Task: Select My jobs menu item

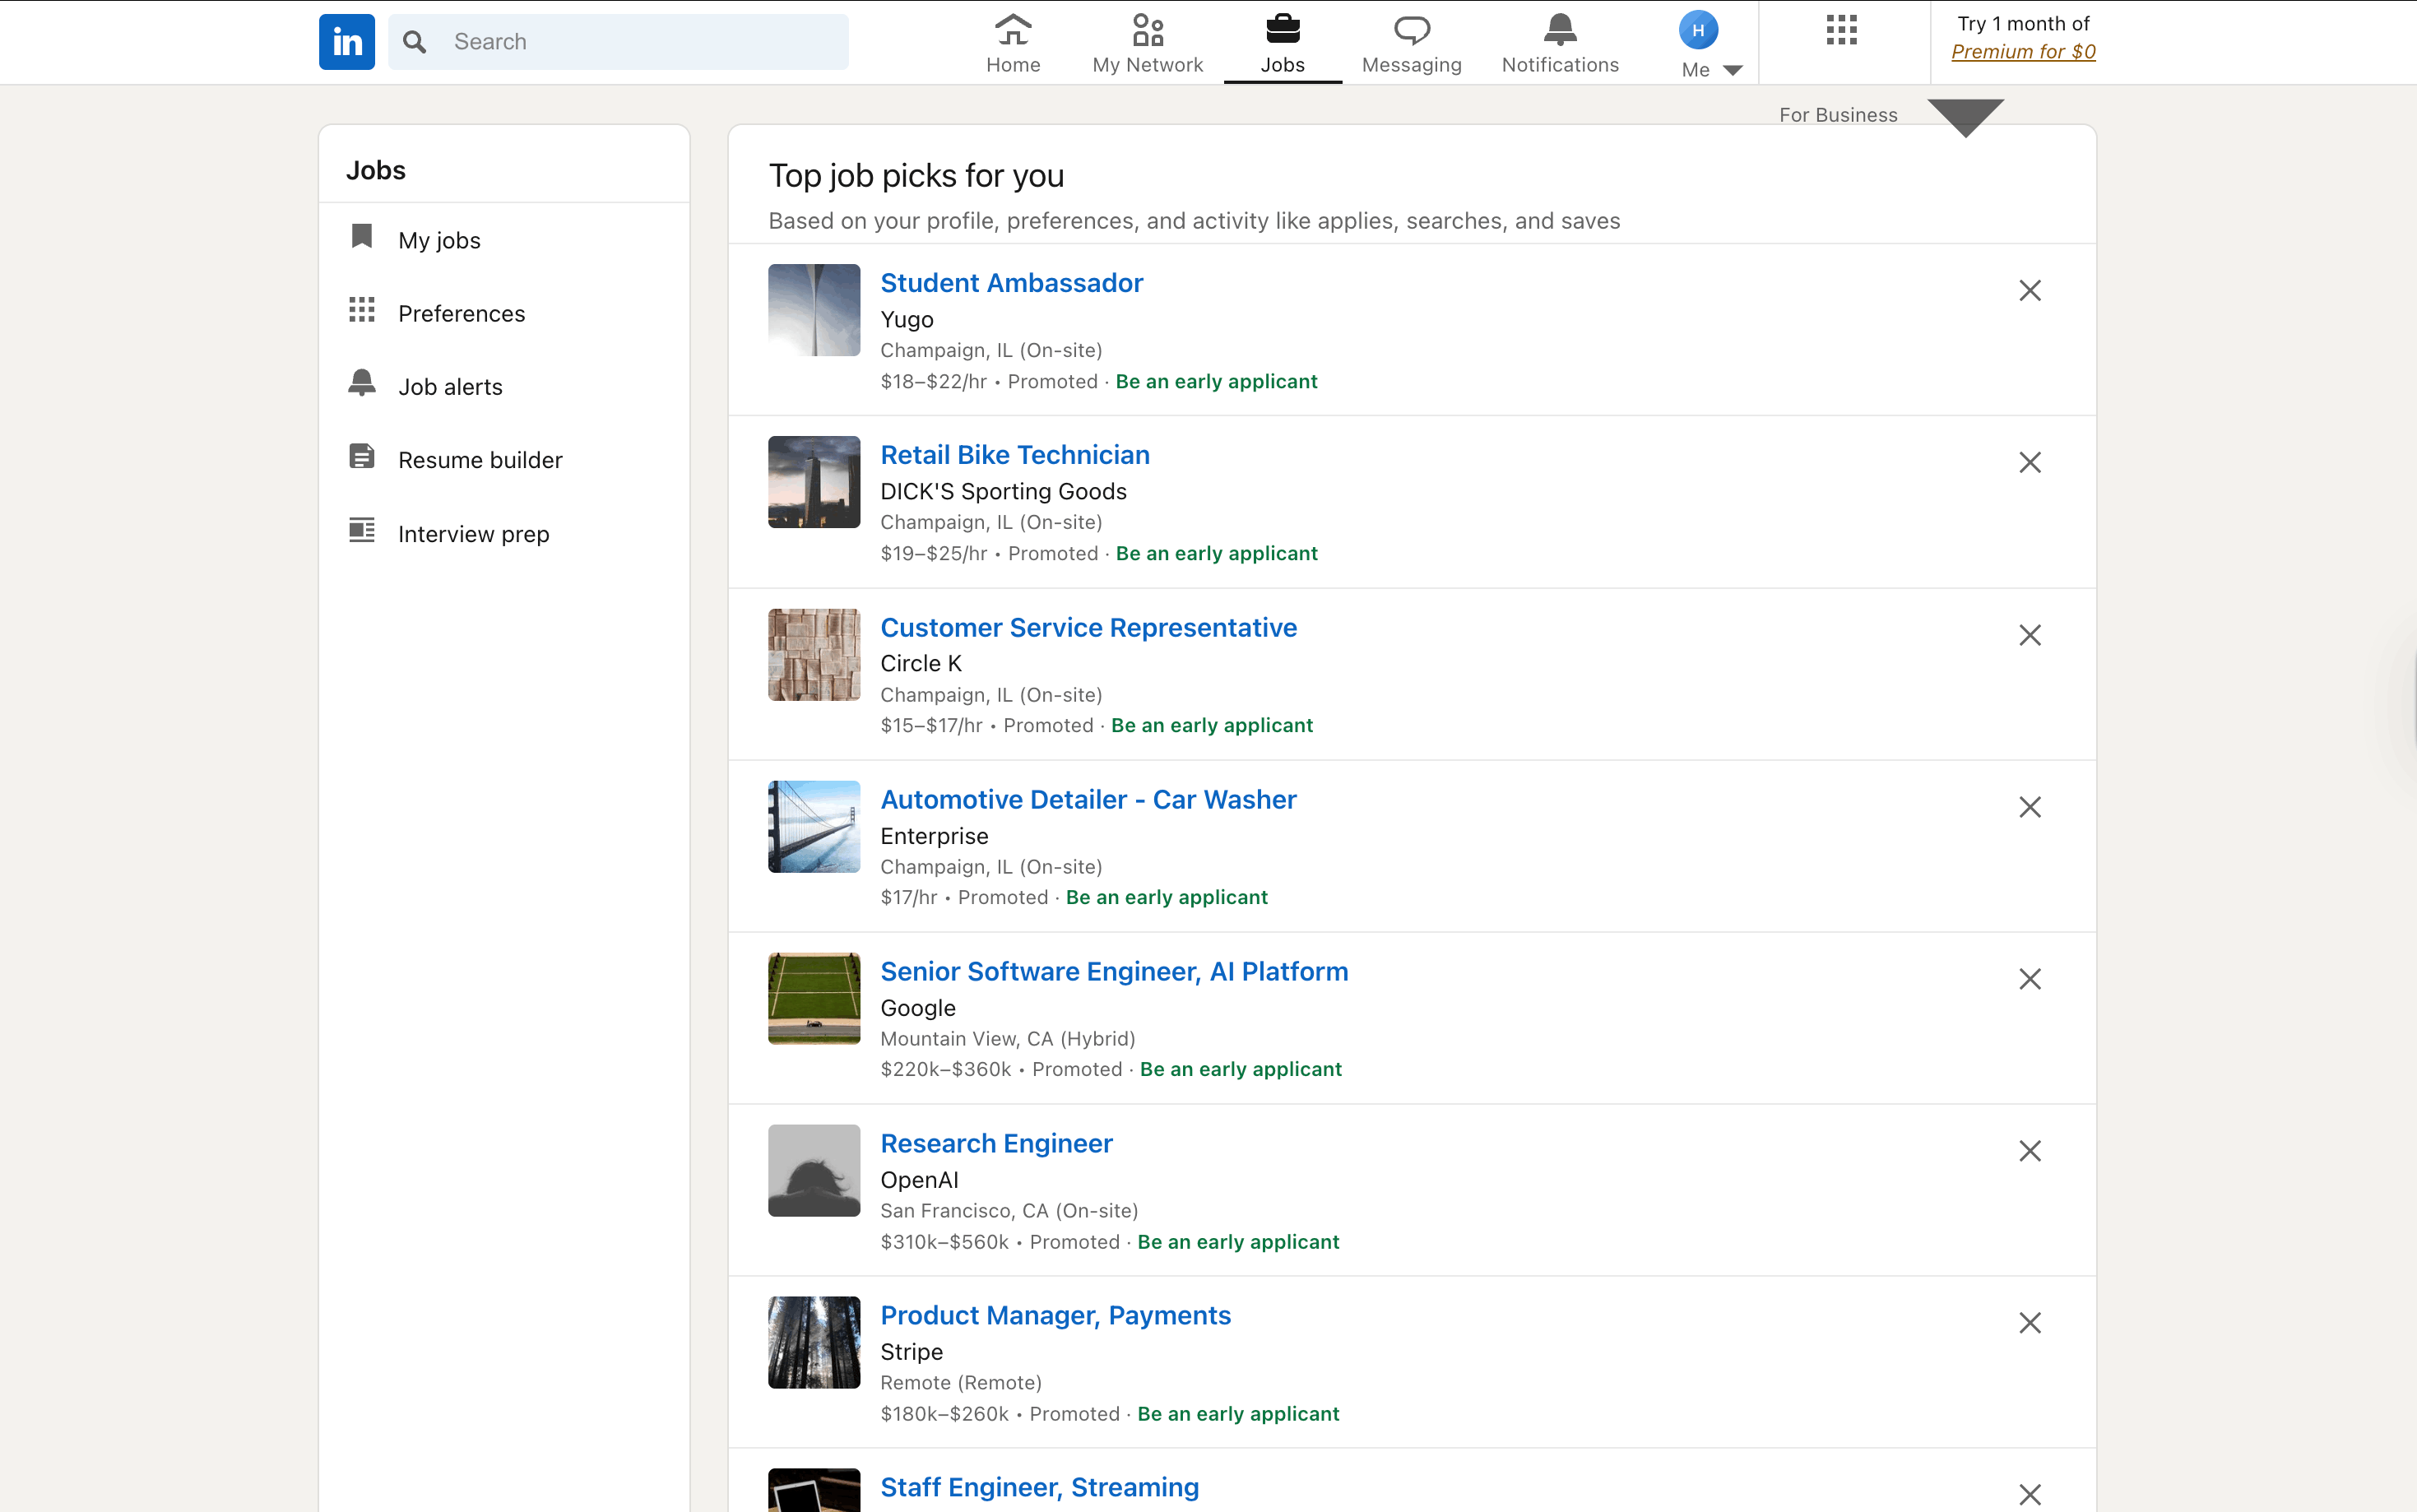Action: point(504,240)
